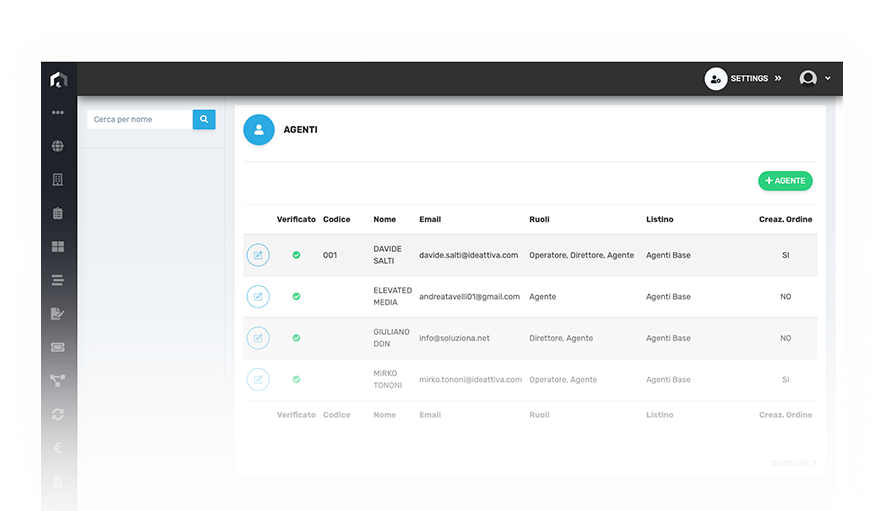Open the globe icon in the sidebar

coord(58,146)
